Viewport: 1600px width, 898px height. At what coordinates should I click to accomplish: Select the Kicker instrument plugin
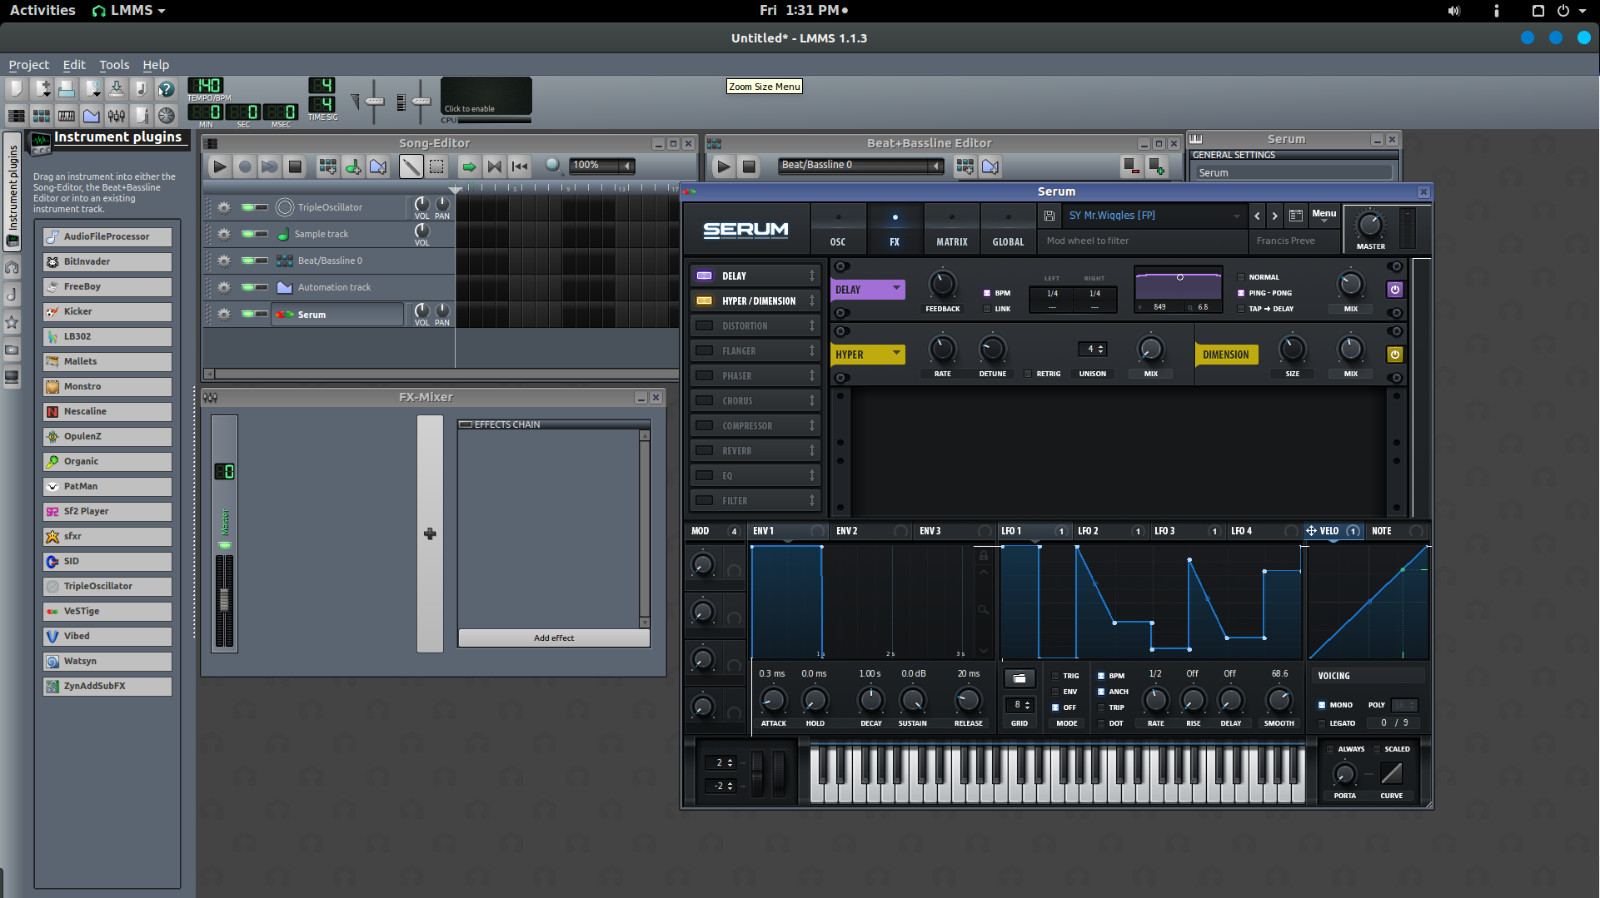click(x=107, y=312)
